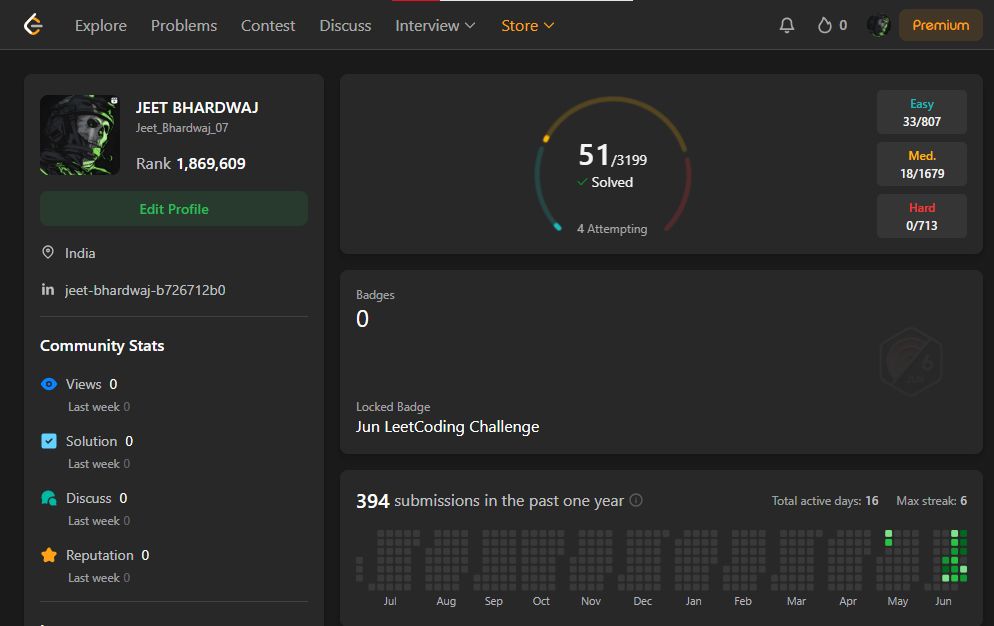Open the user avatar menu
The width and height of the screenshot is (994, 626).
click(879, 25)
